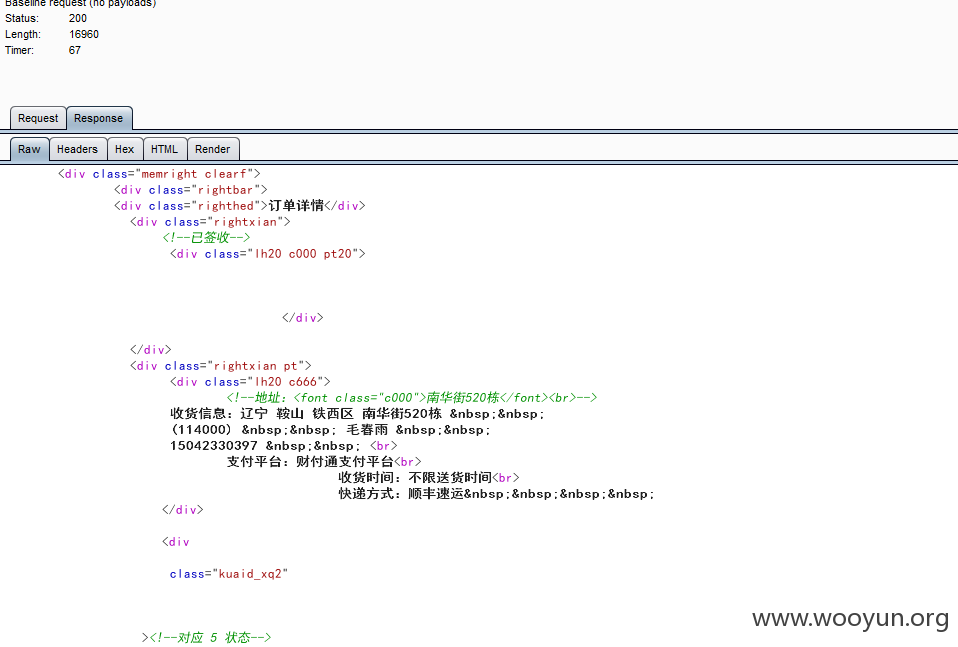Click the Length value 16960
This screenshot has width=958, height=647.
tap(84, 34)
